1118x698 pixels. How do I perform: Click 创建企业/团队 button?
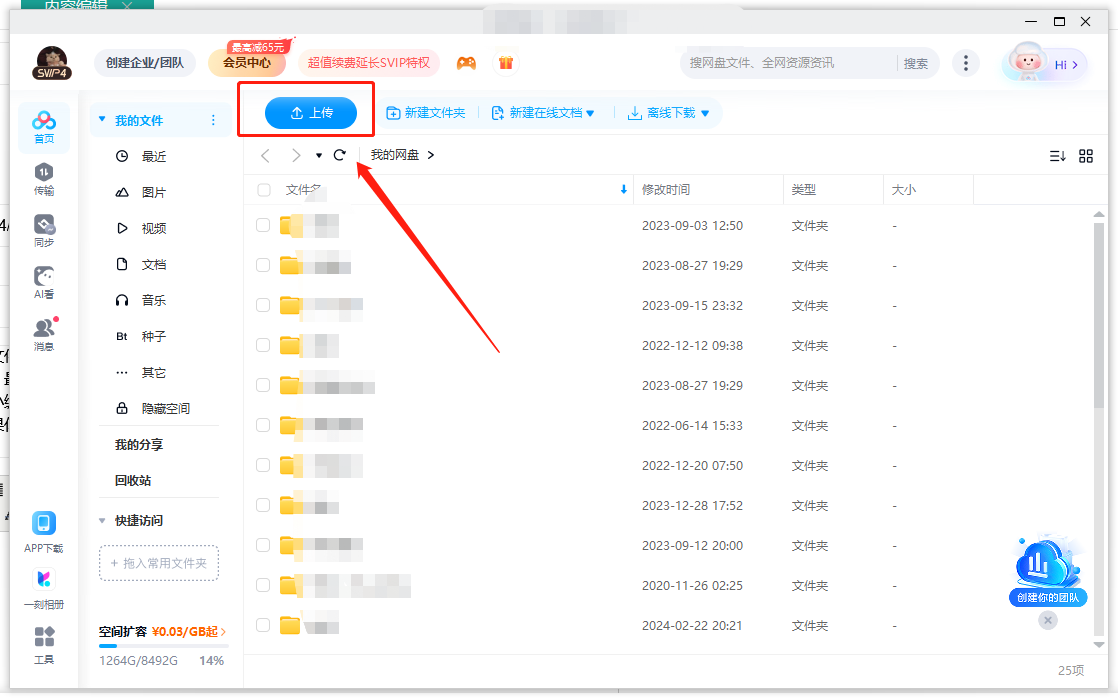coord(145,63)
